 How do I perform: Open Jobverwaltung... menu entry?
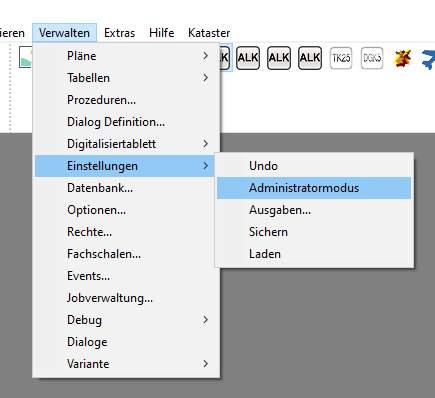[126, 298]
